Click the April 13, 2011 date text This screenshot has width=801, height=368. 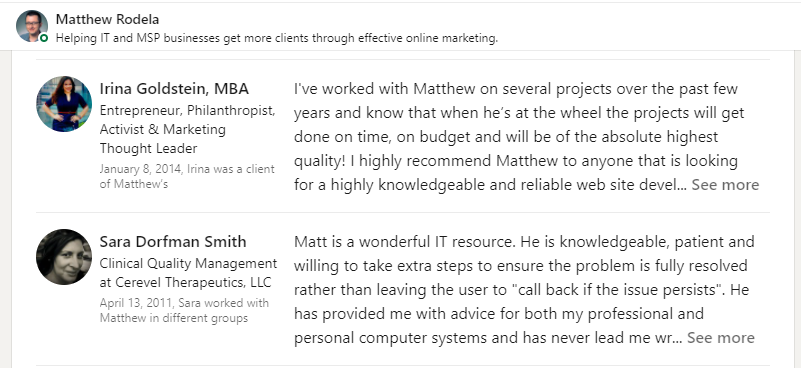[x=136, y=303]
